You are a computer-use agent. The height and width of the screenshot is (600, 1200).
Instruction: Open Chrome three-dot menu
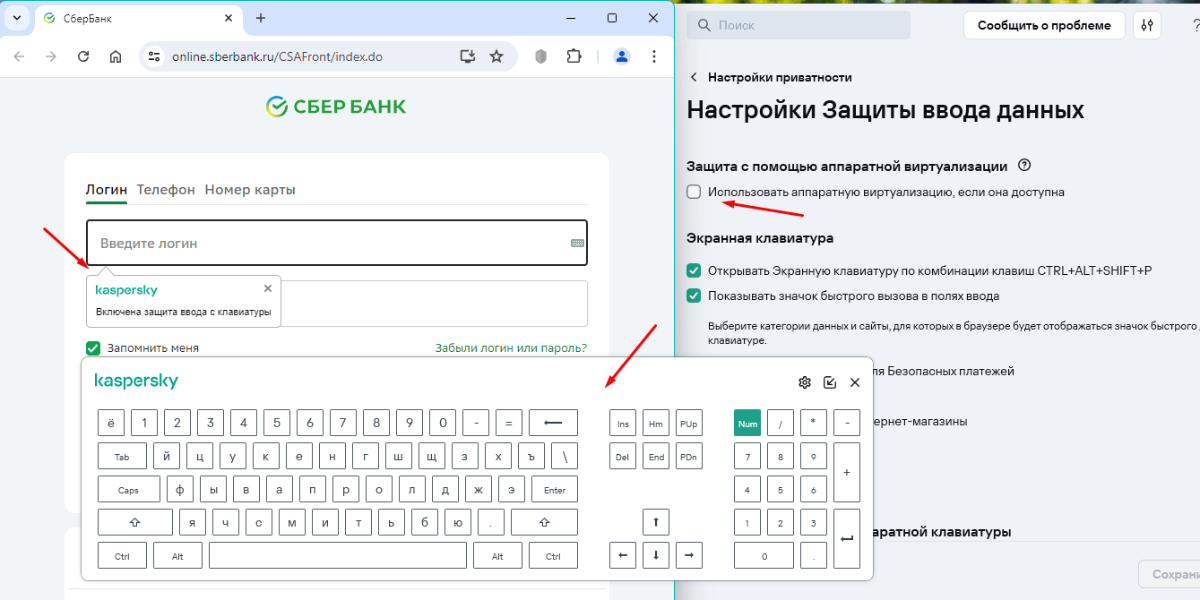coord(656,57)
